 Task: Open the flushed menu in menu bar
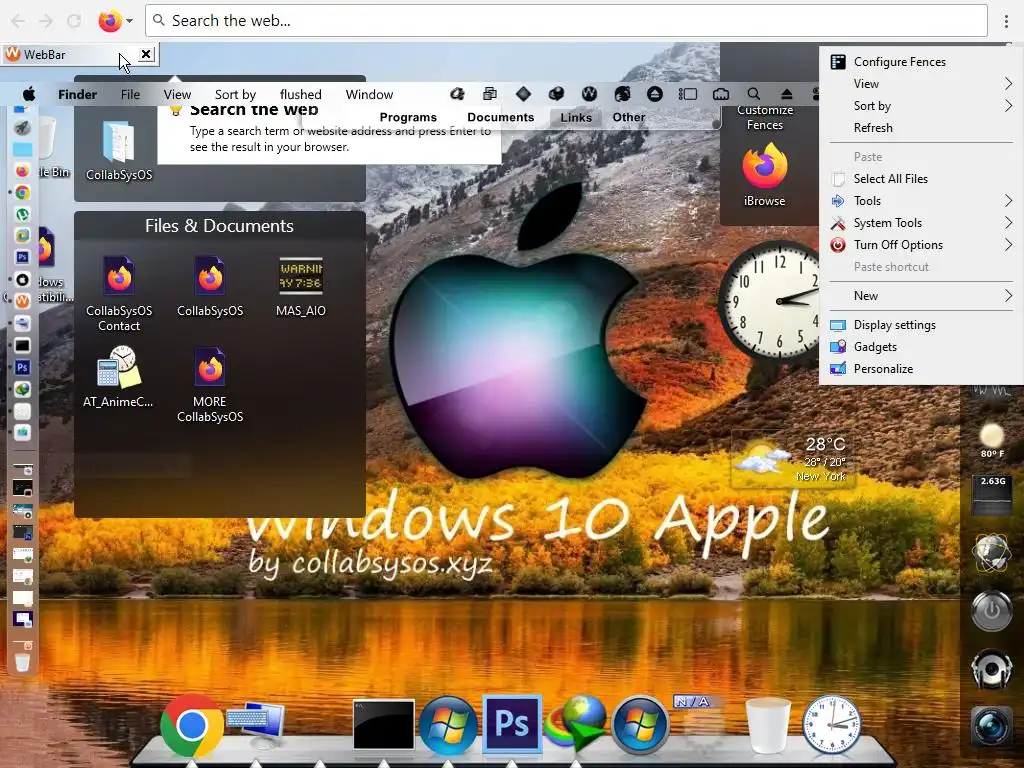pyautogui.click(x=300, y=94)
